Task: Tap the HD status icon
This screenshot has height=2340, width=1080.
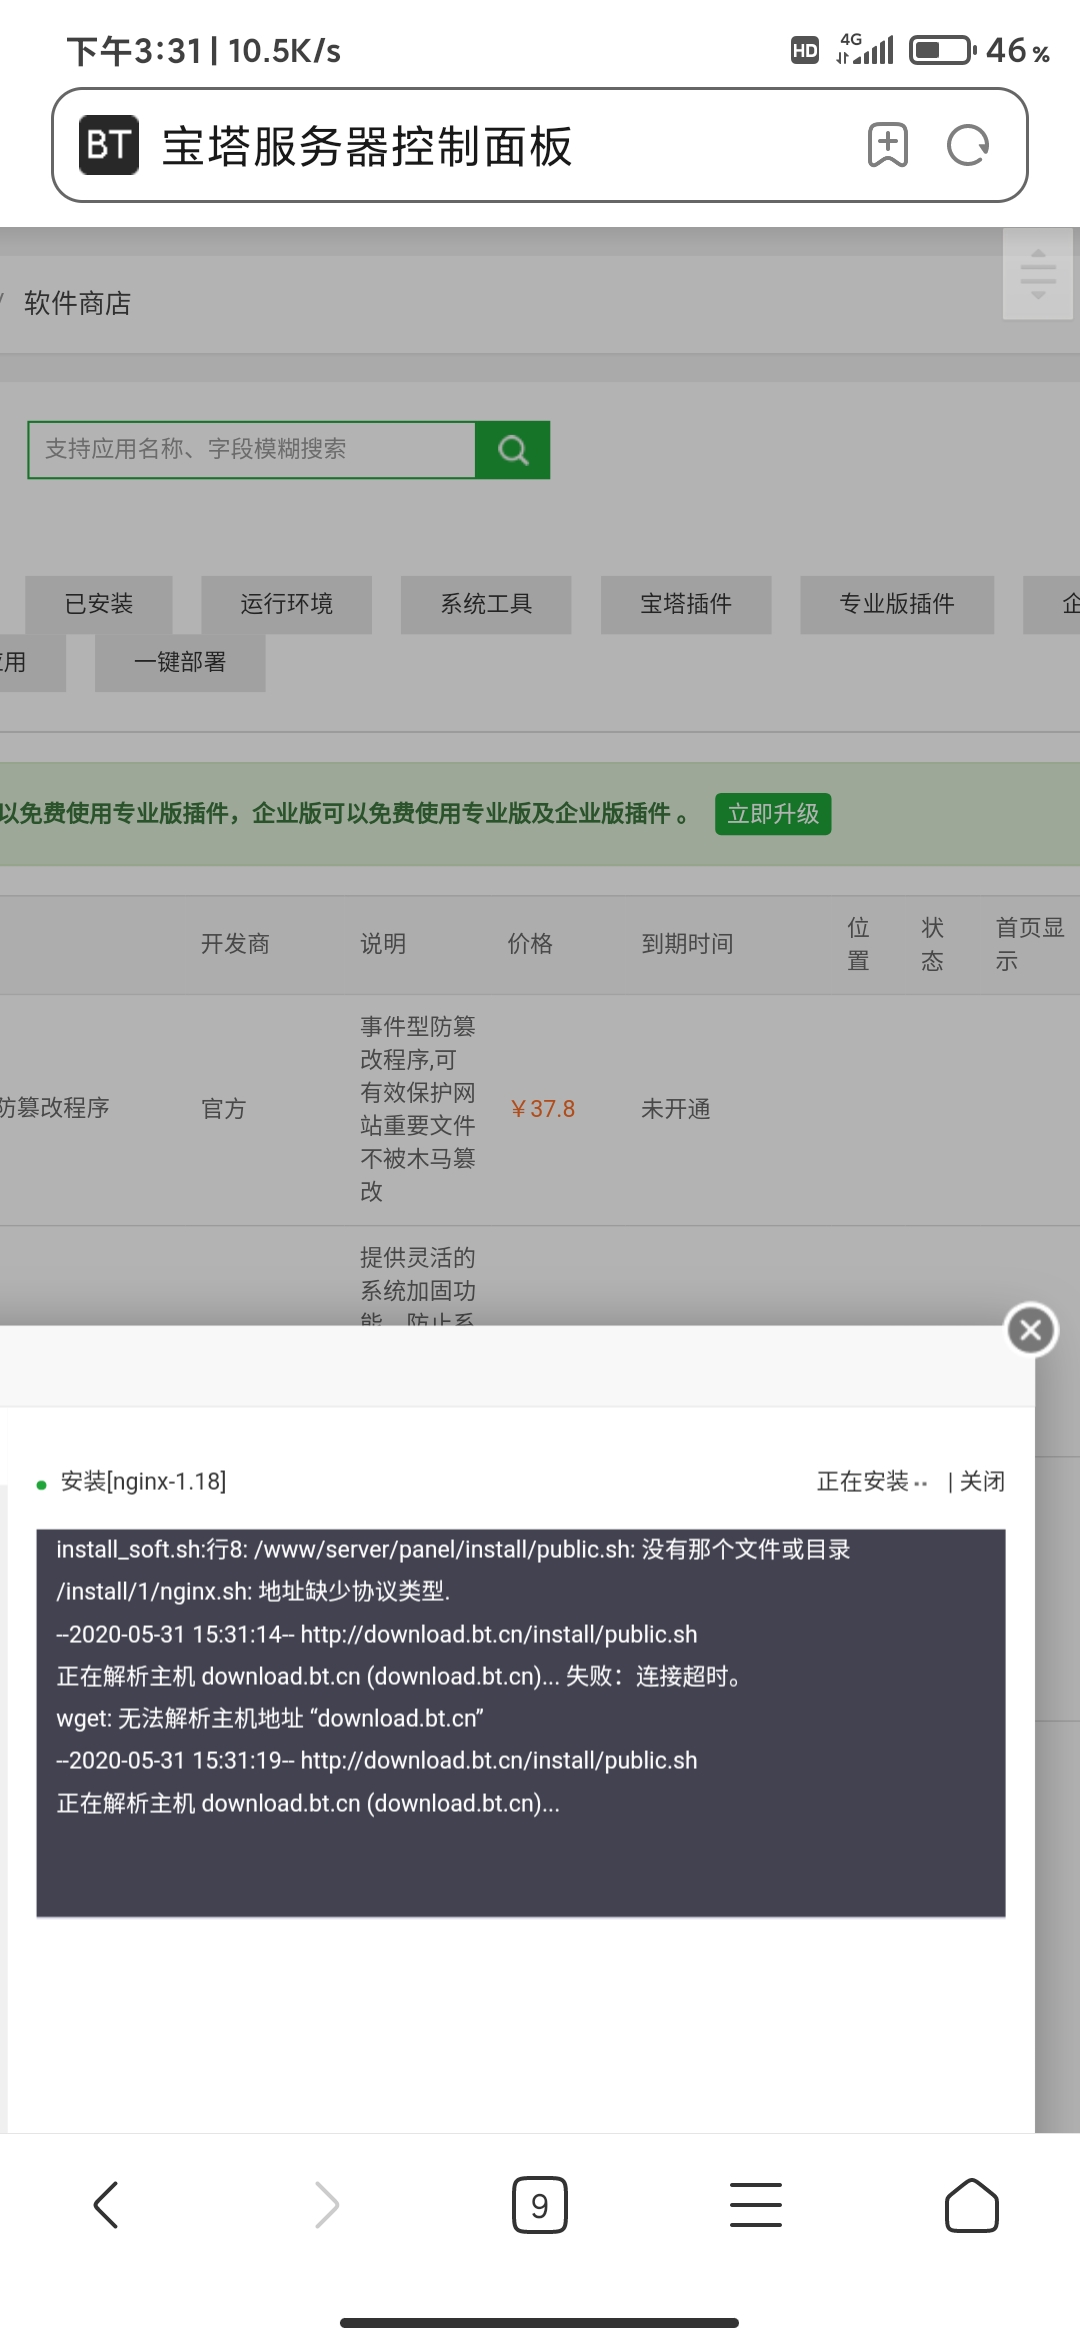Action: [805, 50]
